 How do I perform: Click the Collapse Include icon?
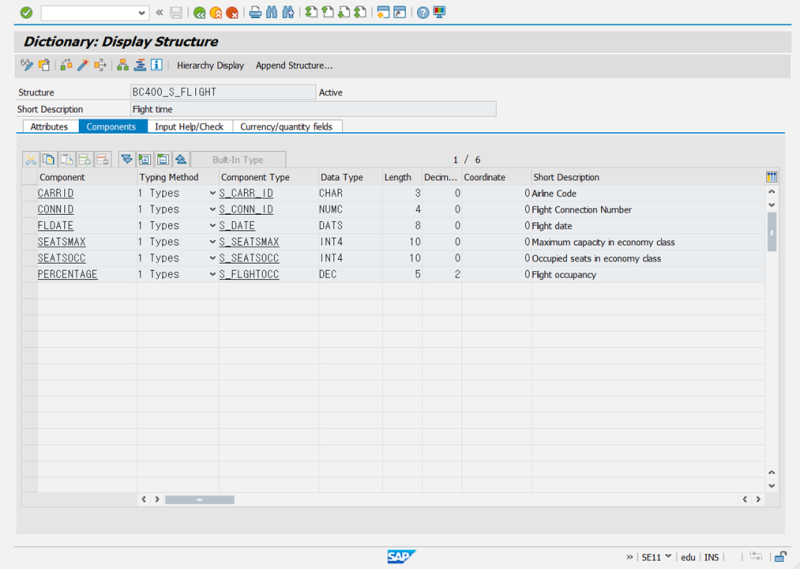coord(163,160)
